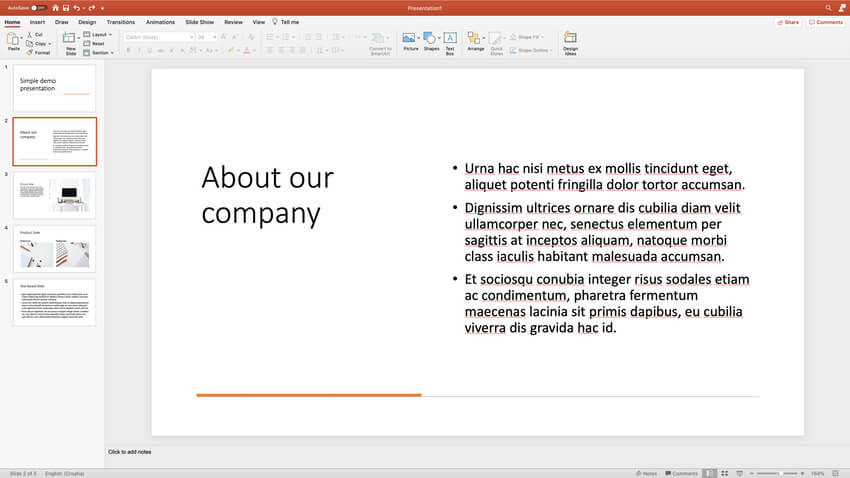Click the Home icon in title bar
Screen dimensions: 850x478
click(x=55, y=7)
